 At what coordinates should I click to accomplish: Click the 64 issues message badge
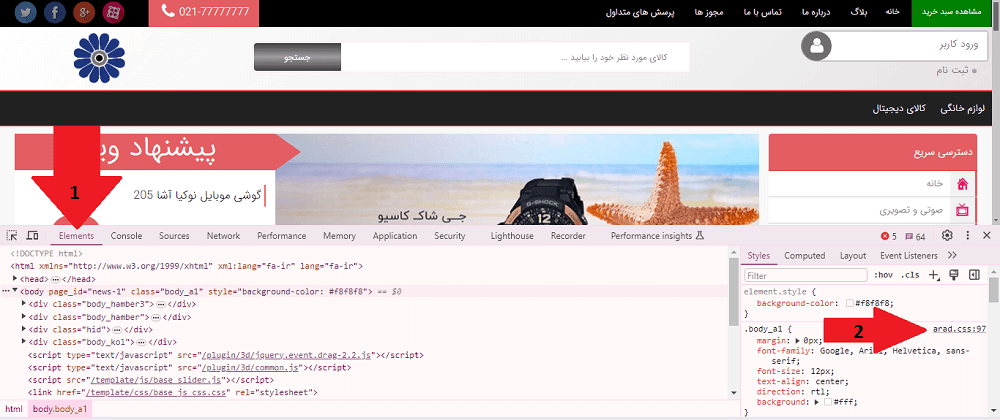915,236
